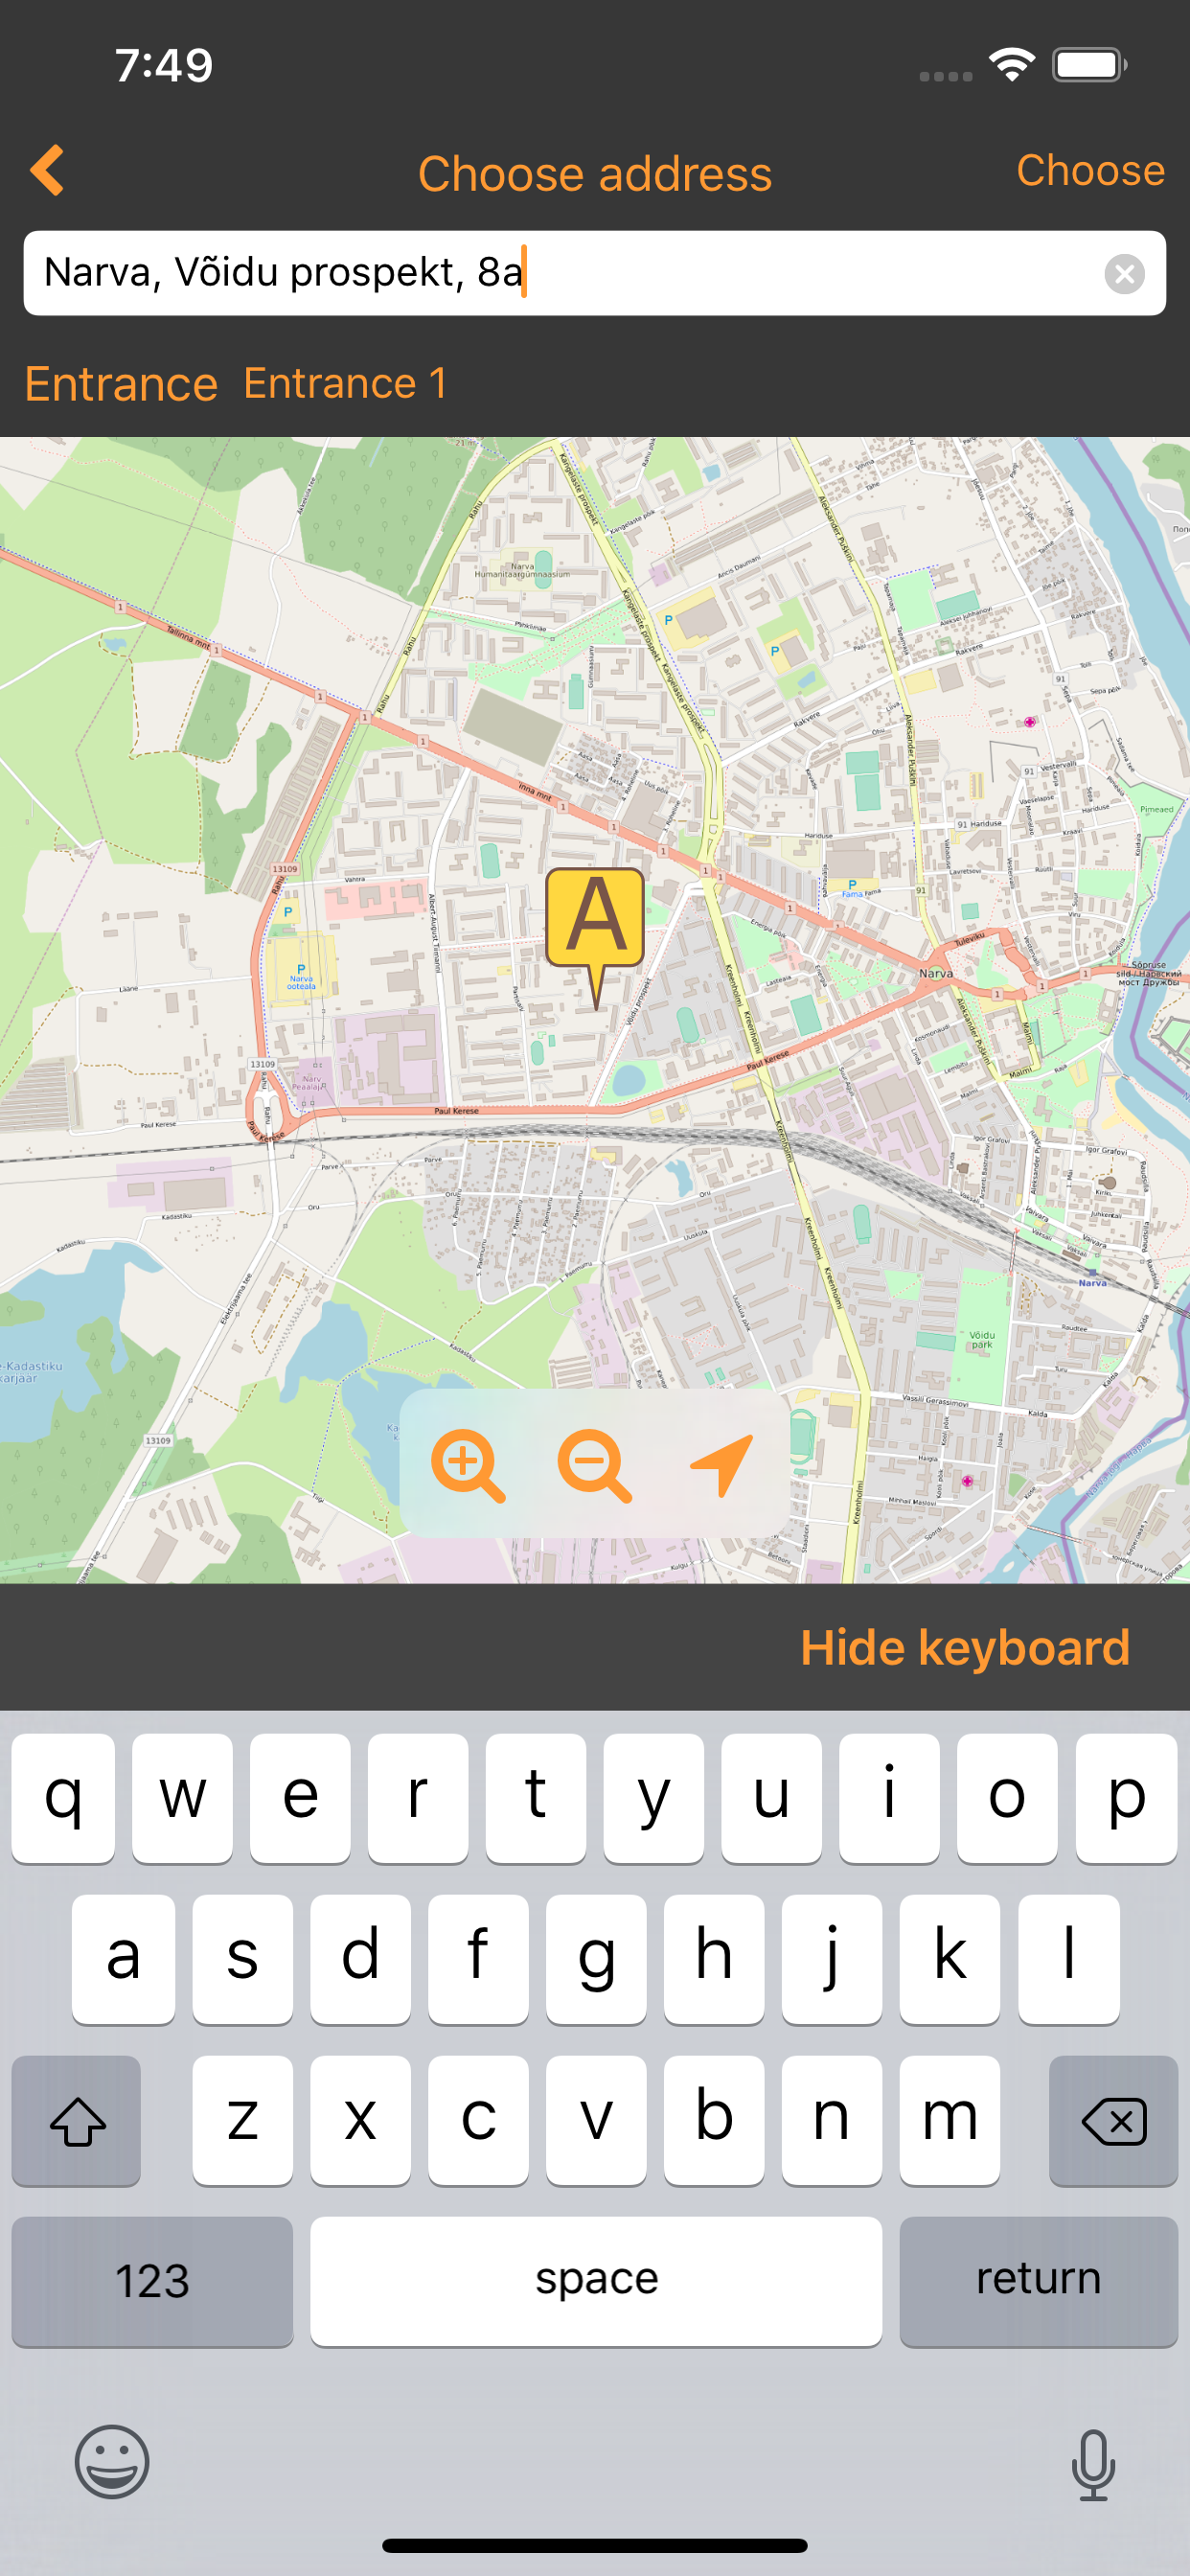1190x2576 pixels.
Task: Focus the address field containing Narva, Võidu prospekt
Action: point(594,273)
